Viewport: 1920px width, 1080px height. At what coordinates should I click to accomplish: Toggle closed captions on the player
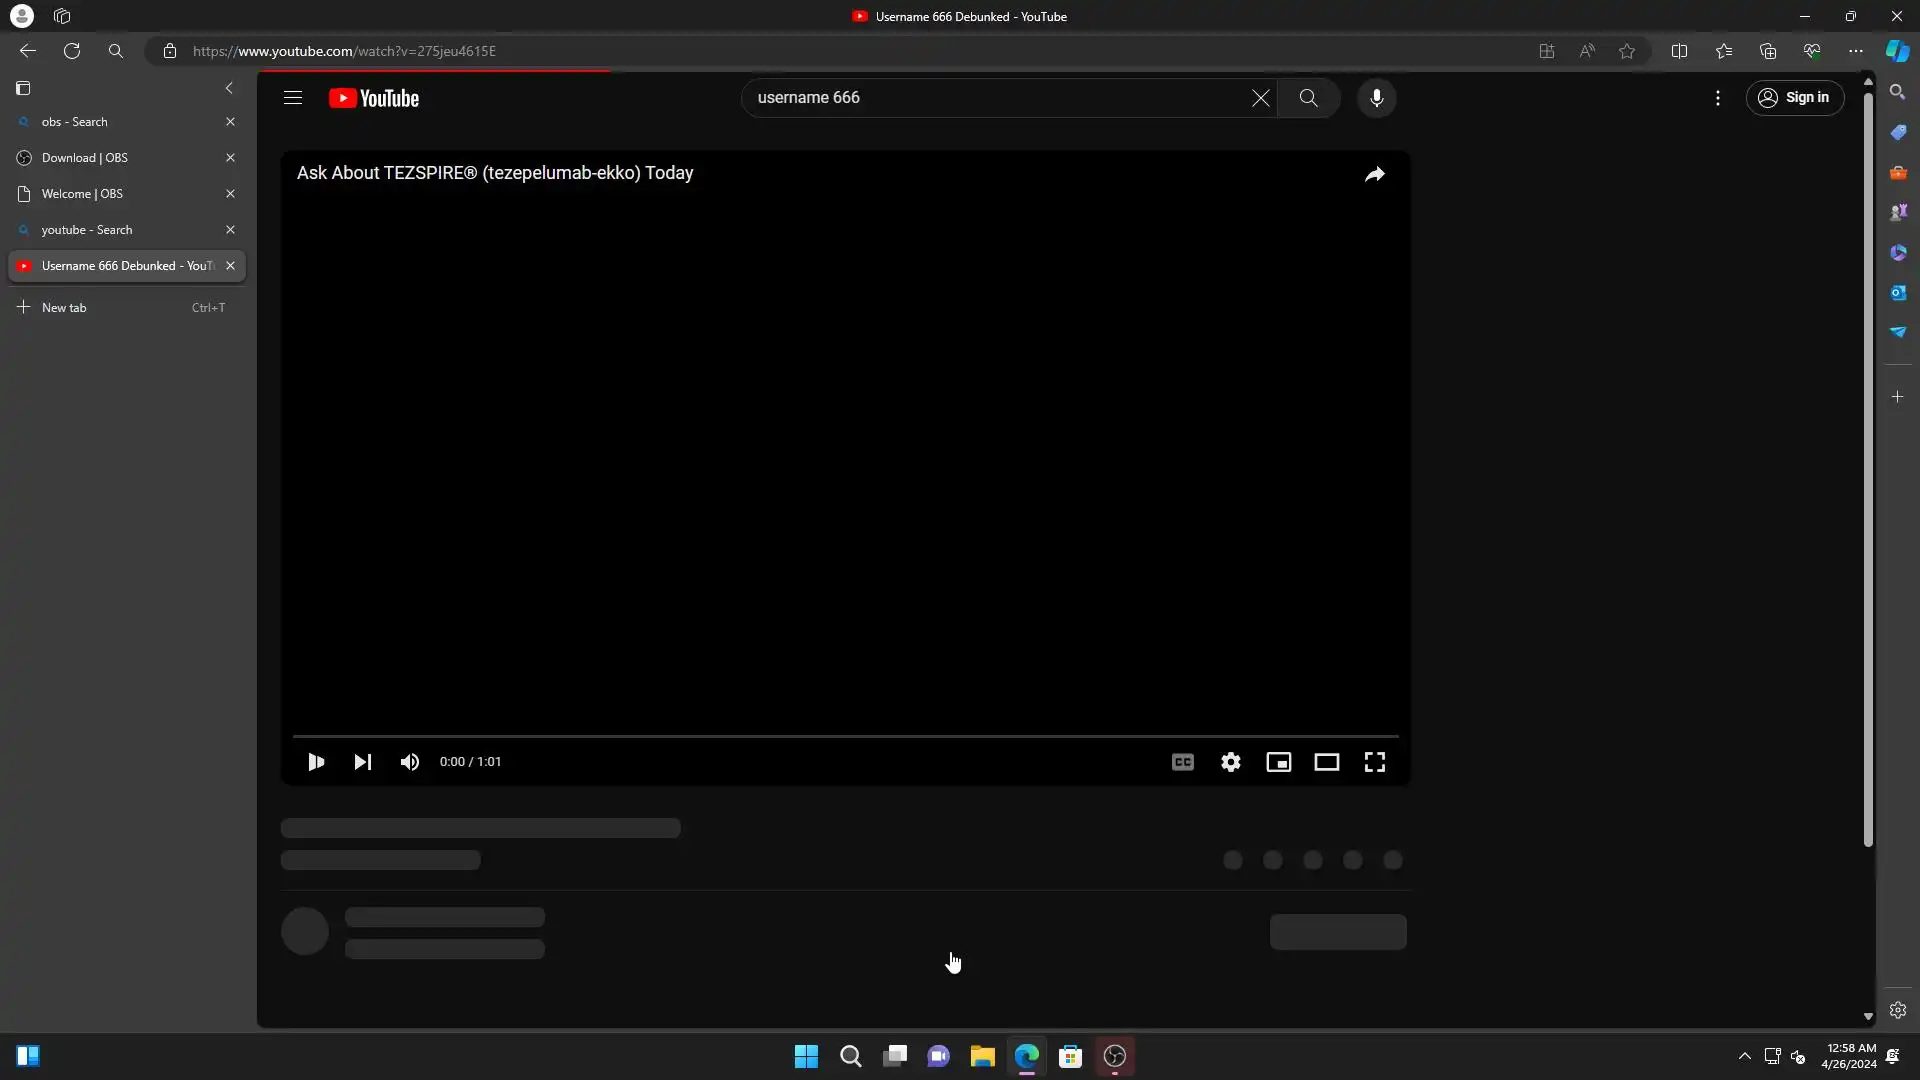click(x=1183, y=762)
